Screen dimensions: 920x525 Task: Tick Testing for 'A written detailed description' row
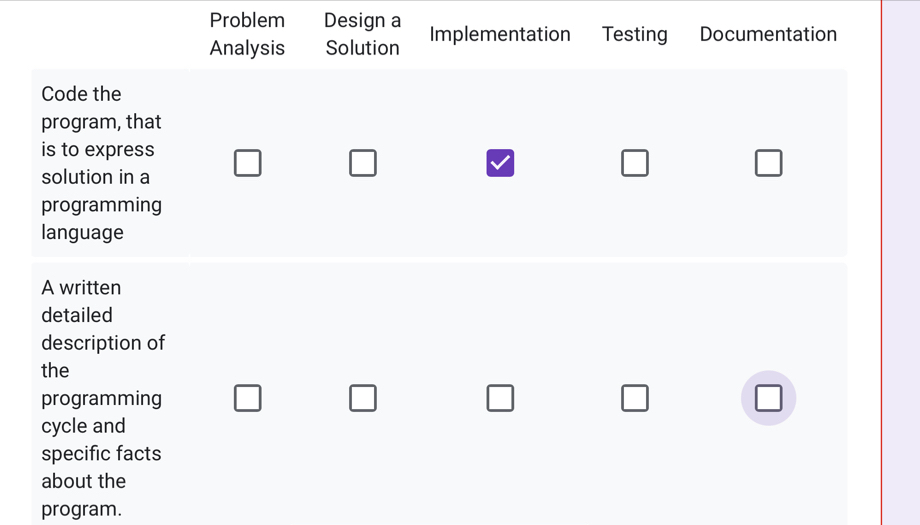634,398
